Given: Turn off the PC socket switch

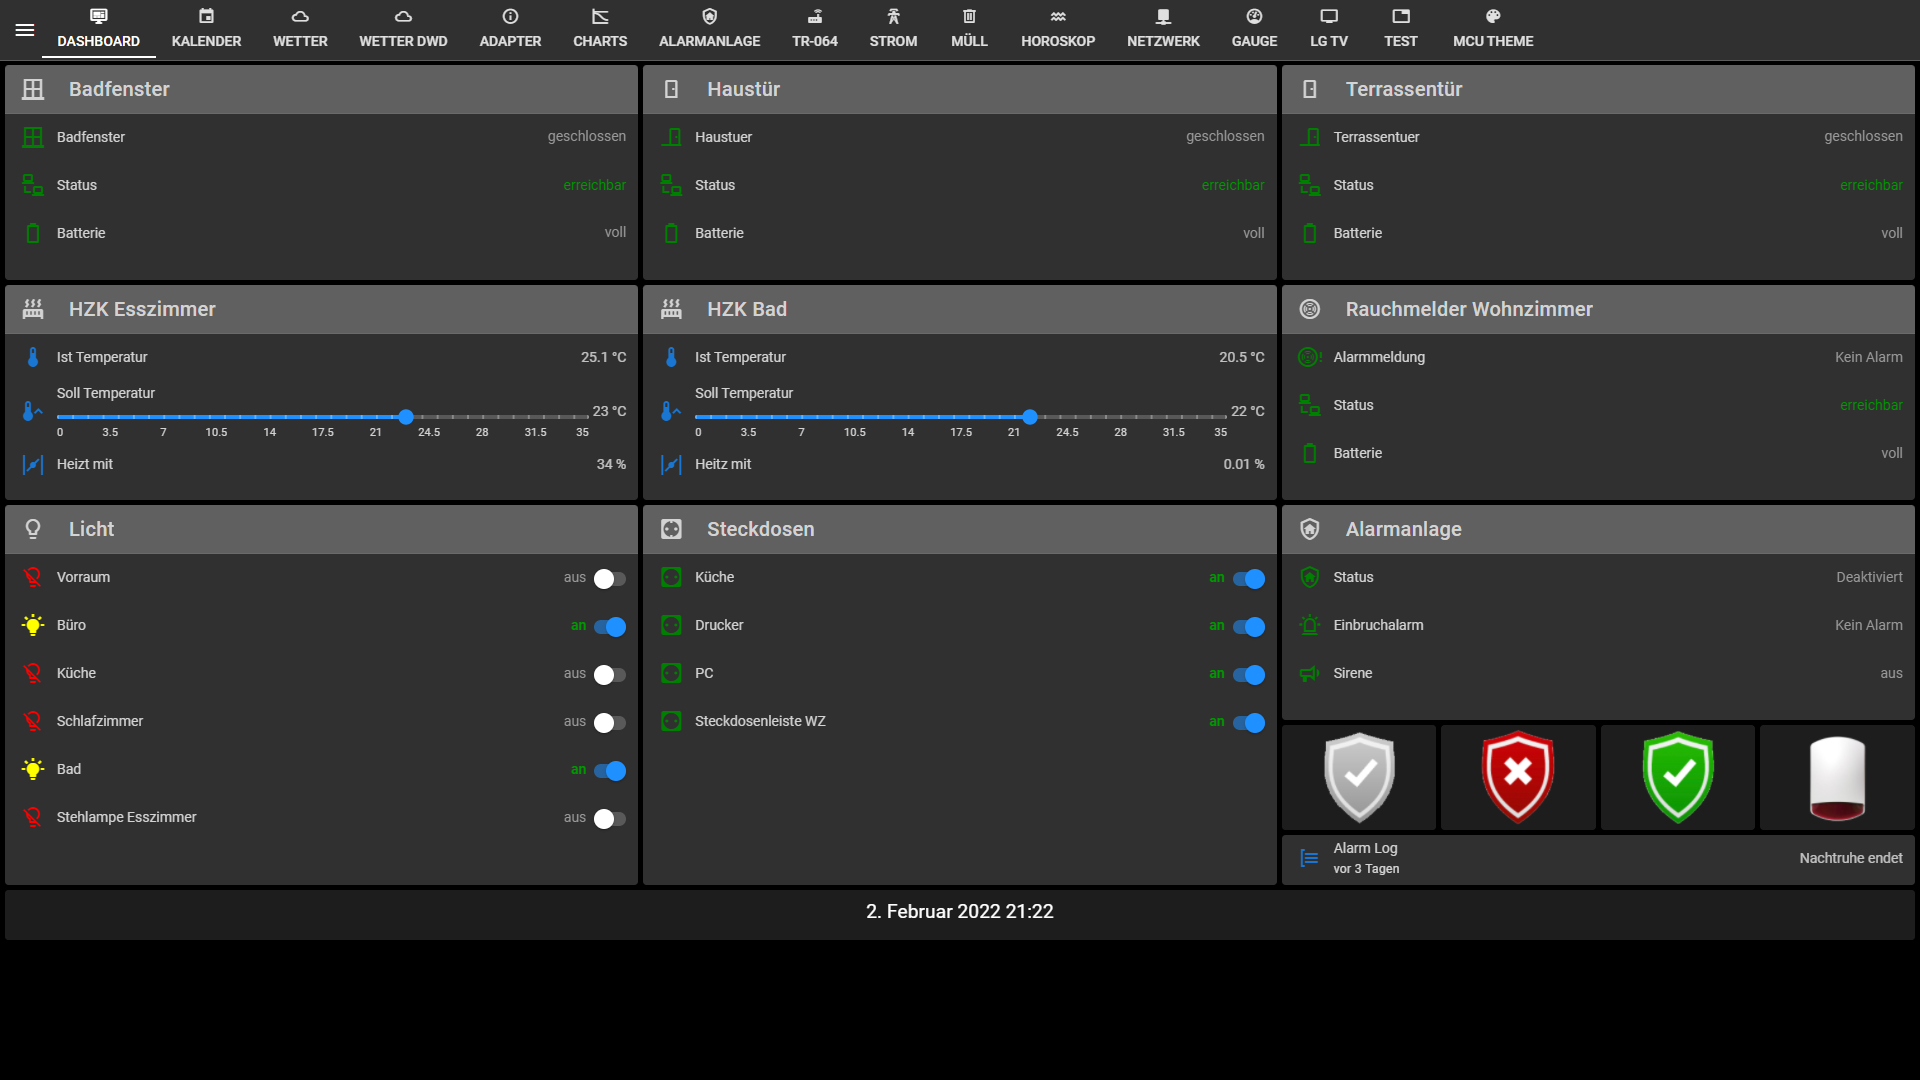Looking at the screenshot, I should pos(1248,674).
